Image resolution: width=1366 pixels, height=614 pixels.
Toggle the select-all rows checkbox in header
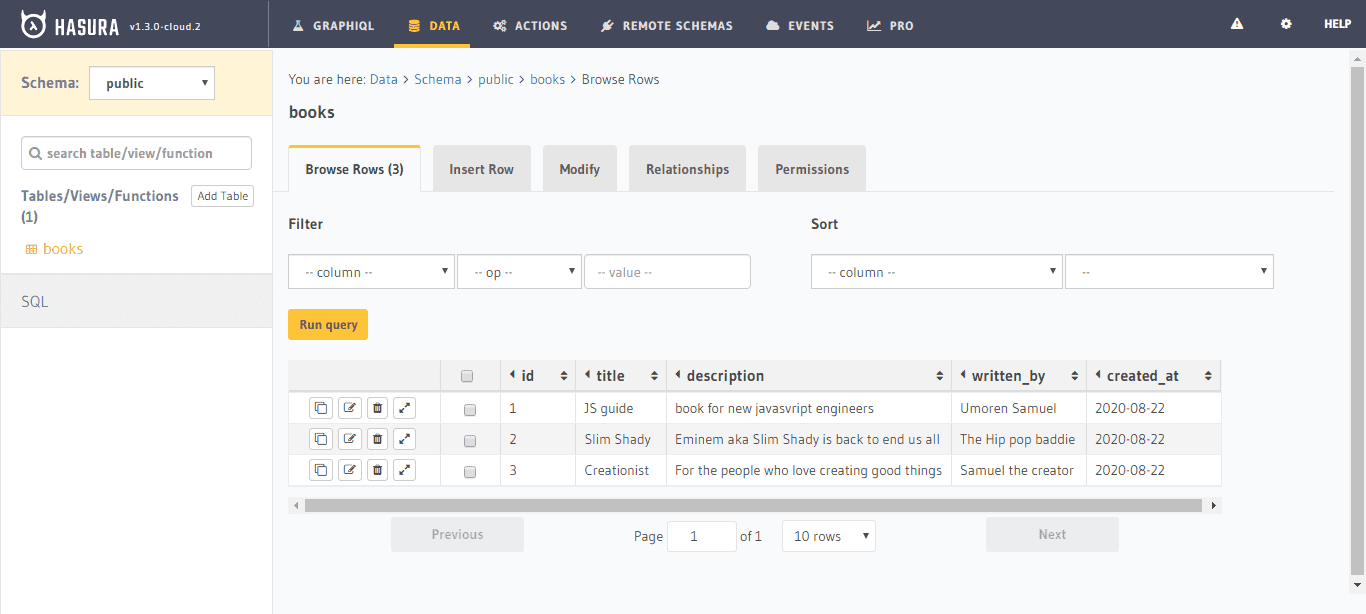pos(467,377)
